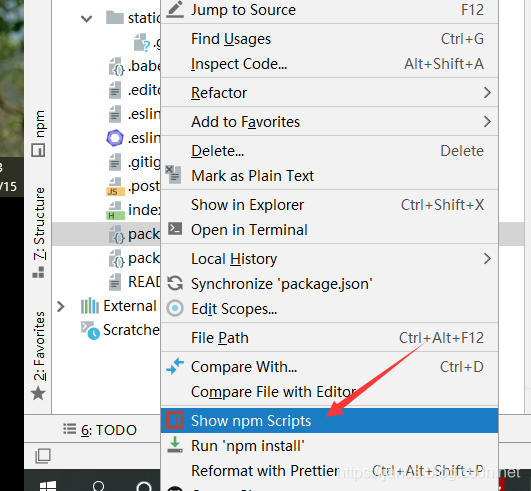Click the download icon for Run 'npm install'
This screenshot has height=491, width=531.
pos(175,445)
